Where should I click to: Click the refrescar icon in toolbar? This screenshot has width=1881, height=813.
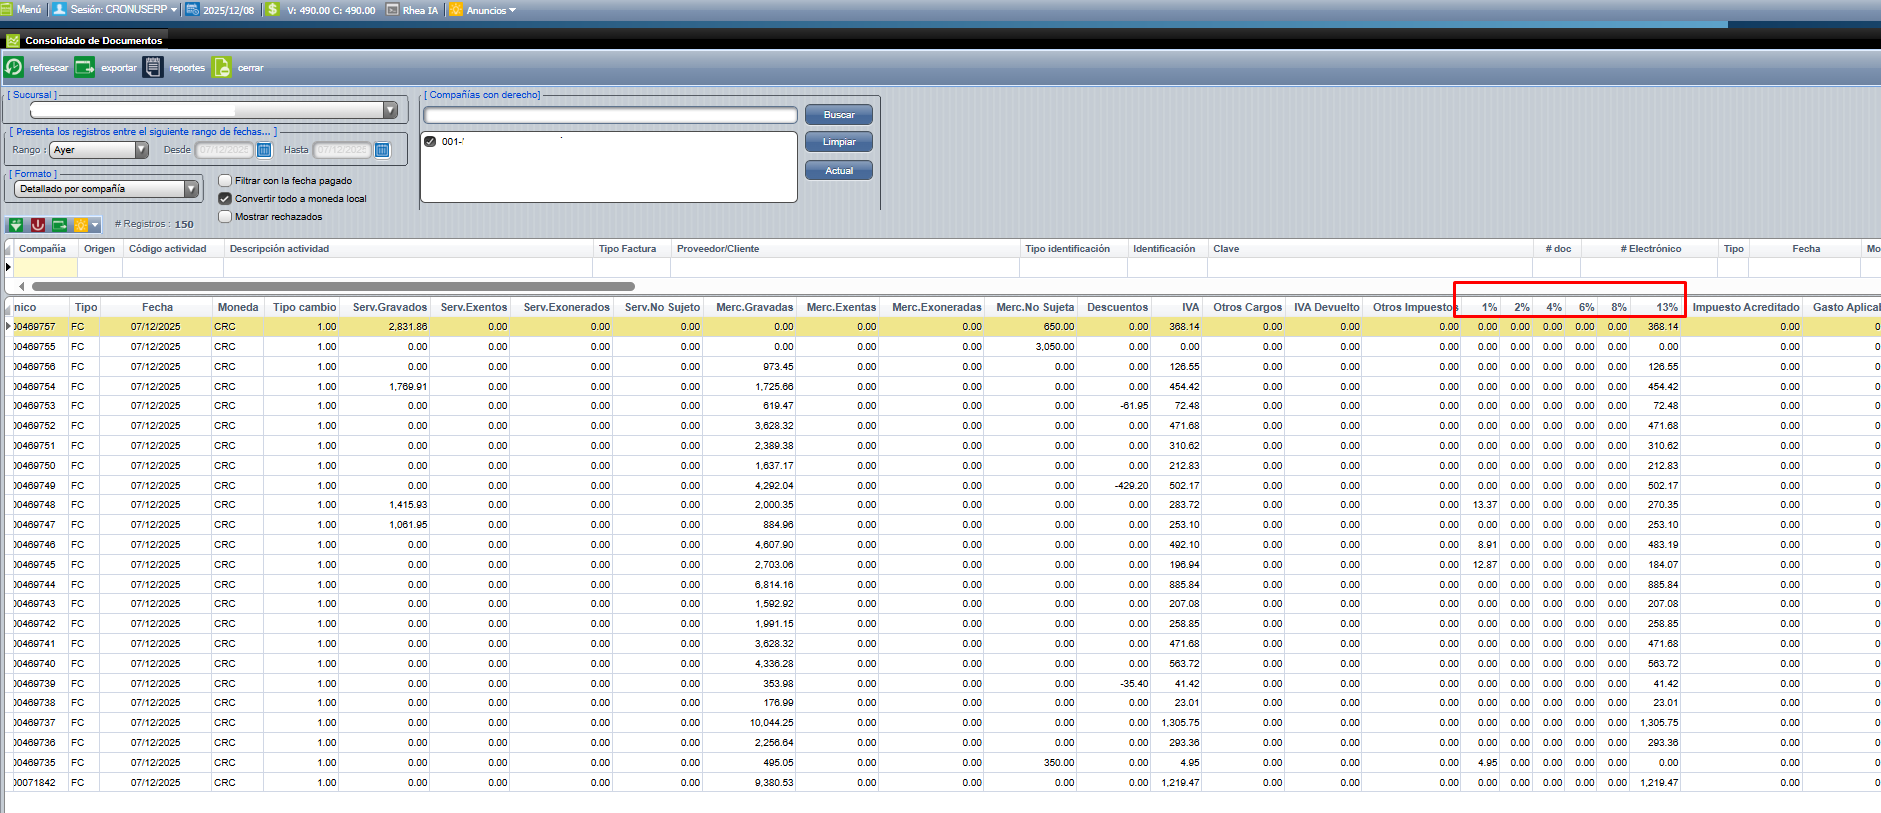point(14,67)
